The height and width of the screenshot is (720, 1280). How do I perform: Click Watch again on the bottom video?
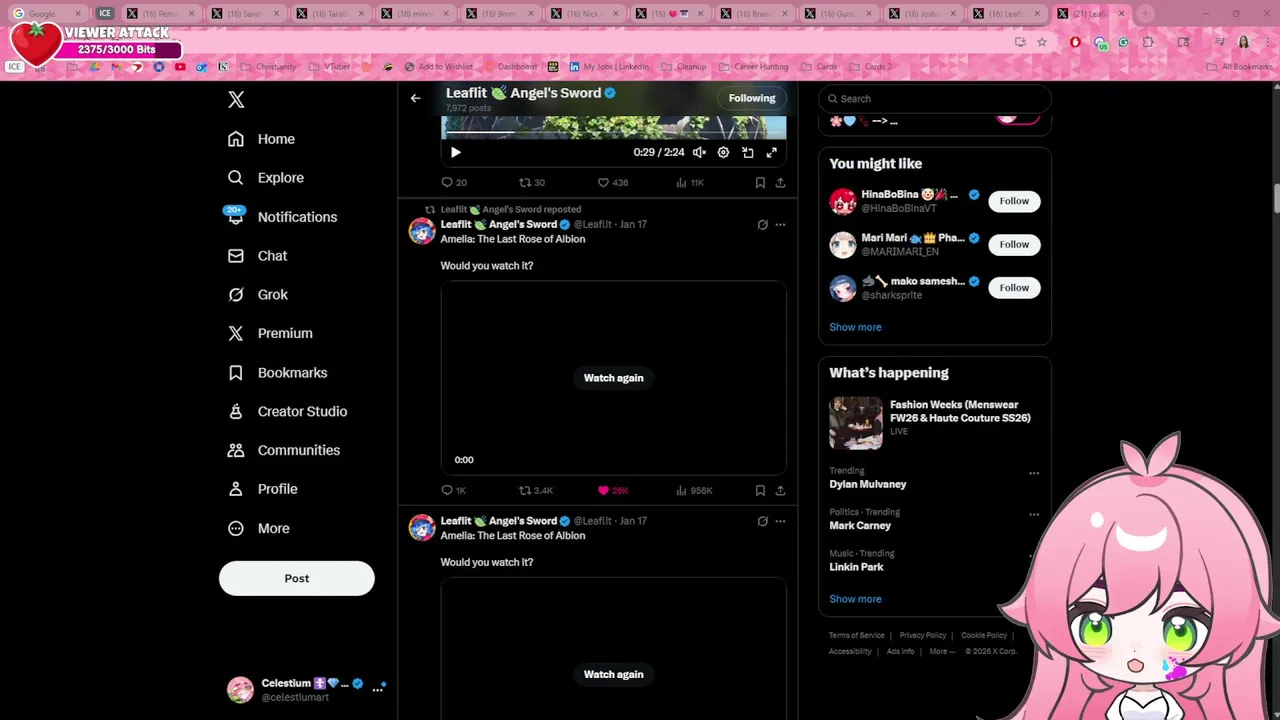(614, 674)
